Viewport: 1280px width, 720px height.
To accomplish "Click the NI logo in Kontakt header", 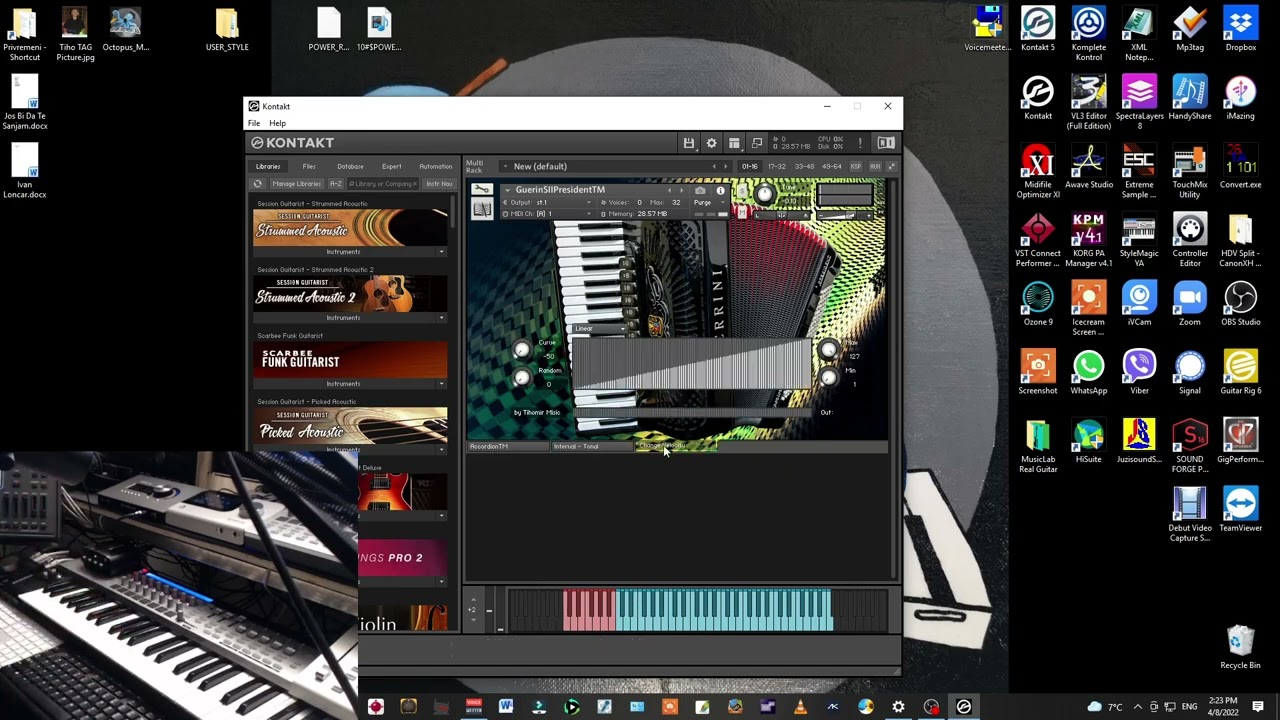I will pos(886,143).
